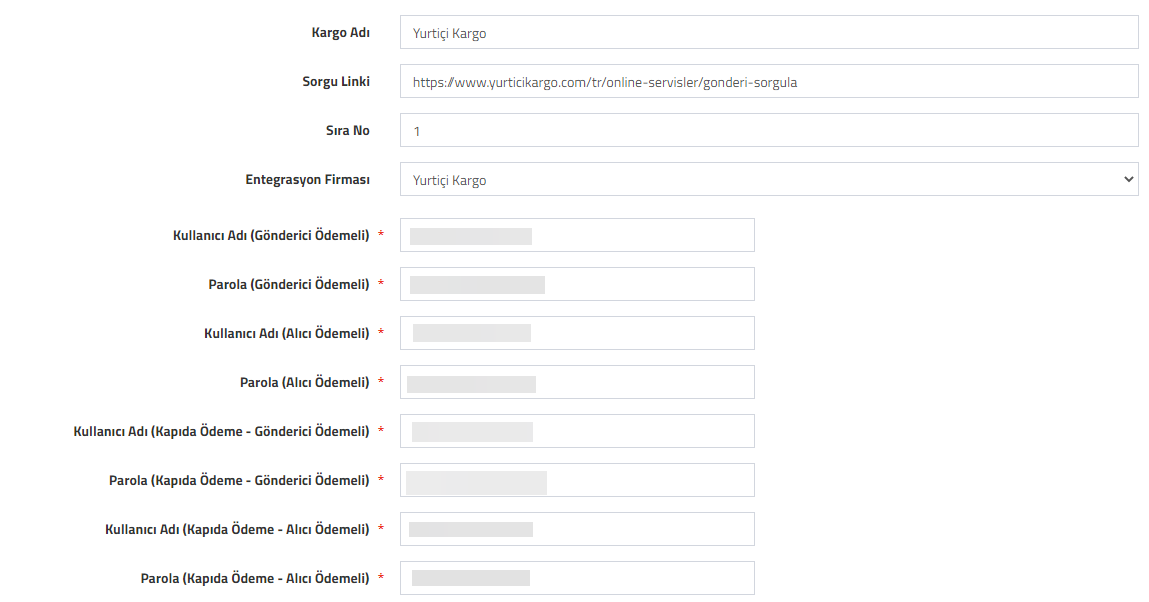Click the 'Sorgu Linki' label
Viewport: 1149px width, 602px height.
coord(336,82)
